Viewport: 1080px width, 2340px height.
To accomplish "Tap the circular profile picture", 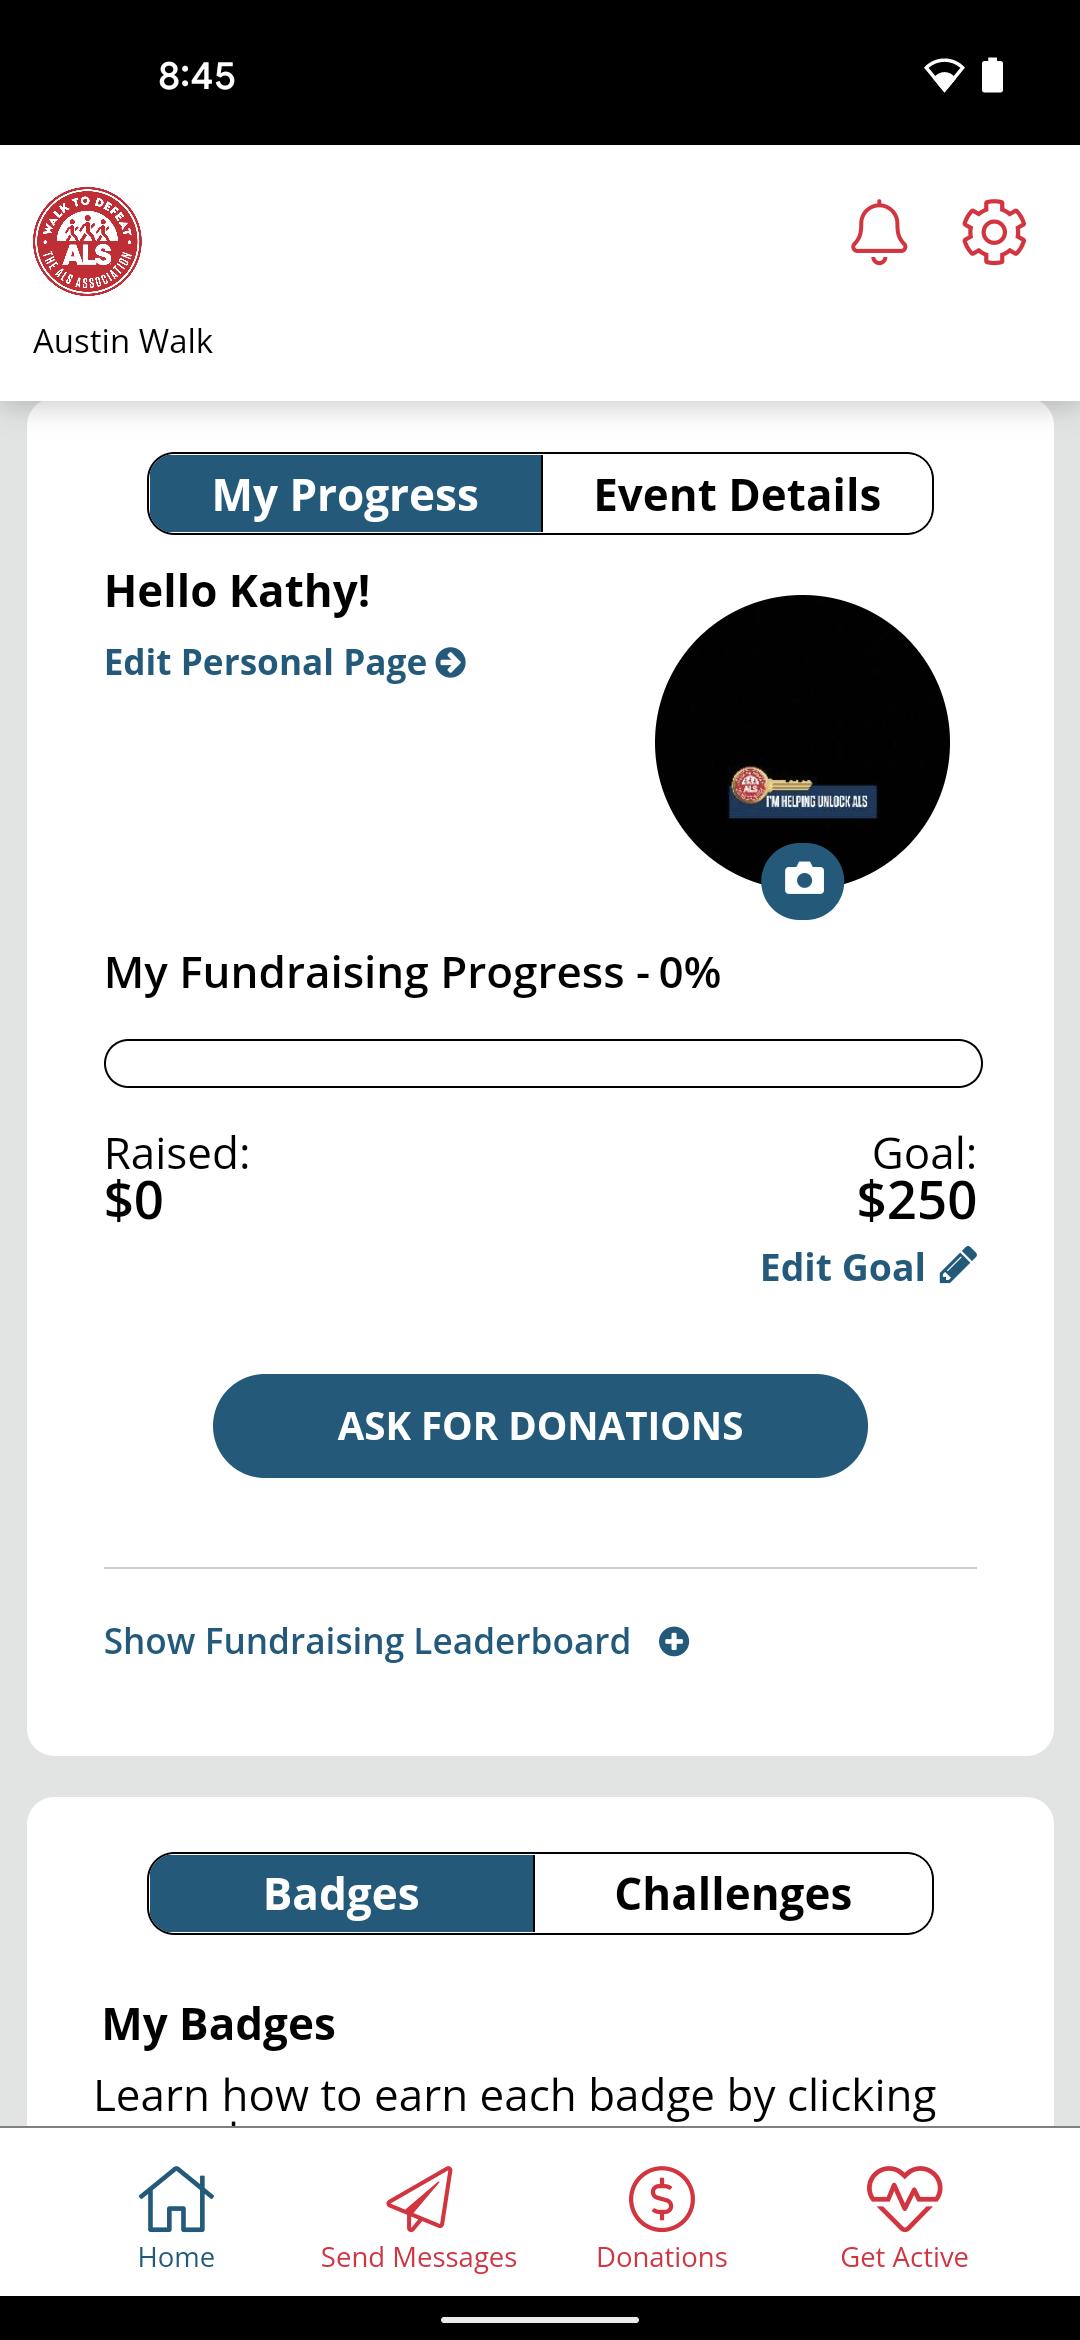I will 802,730.
